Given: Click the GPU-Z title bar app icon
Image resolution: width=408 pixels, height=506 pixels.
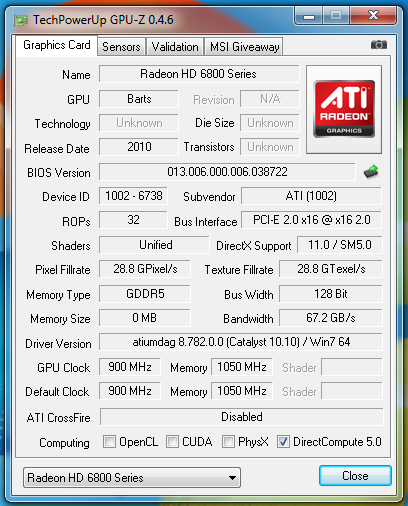Looking at the screenshot, I should 20,20.
